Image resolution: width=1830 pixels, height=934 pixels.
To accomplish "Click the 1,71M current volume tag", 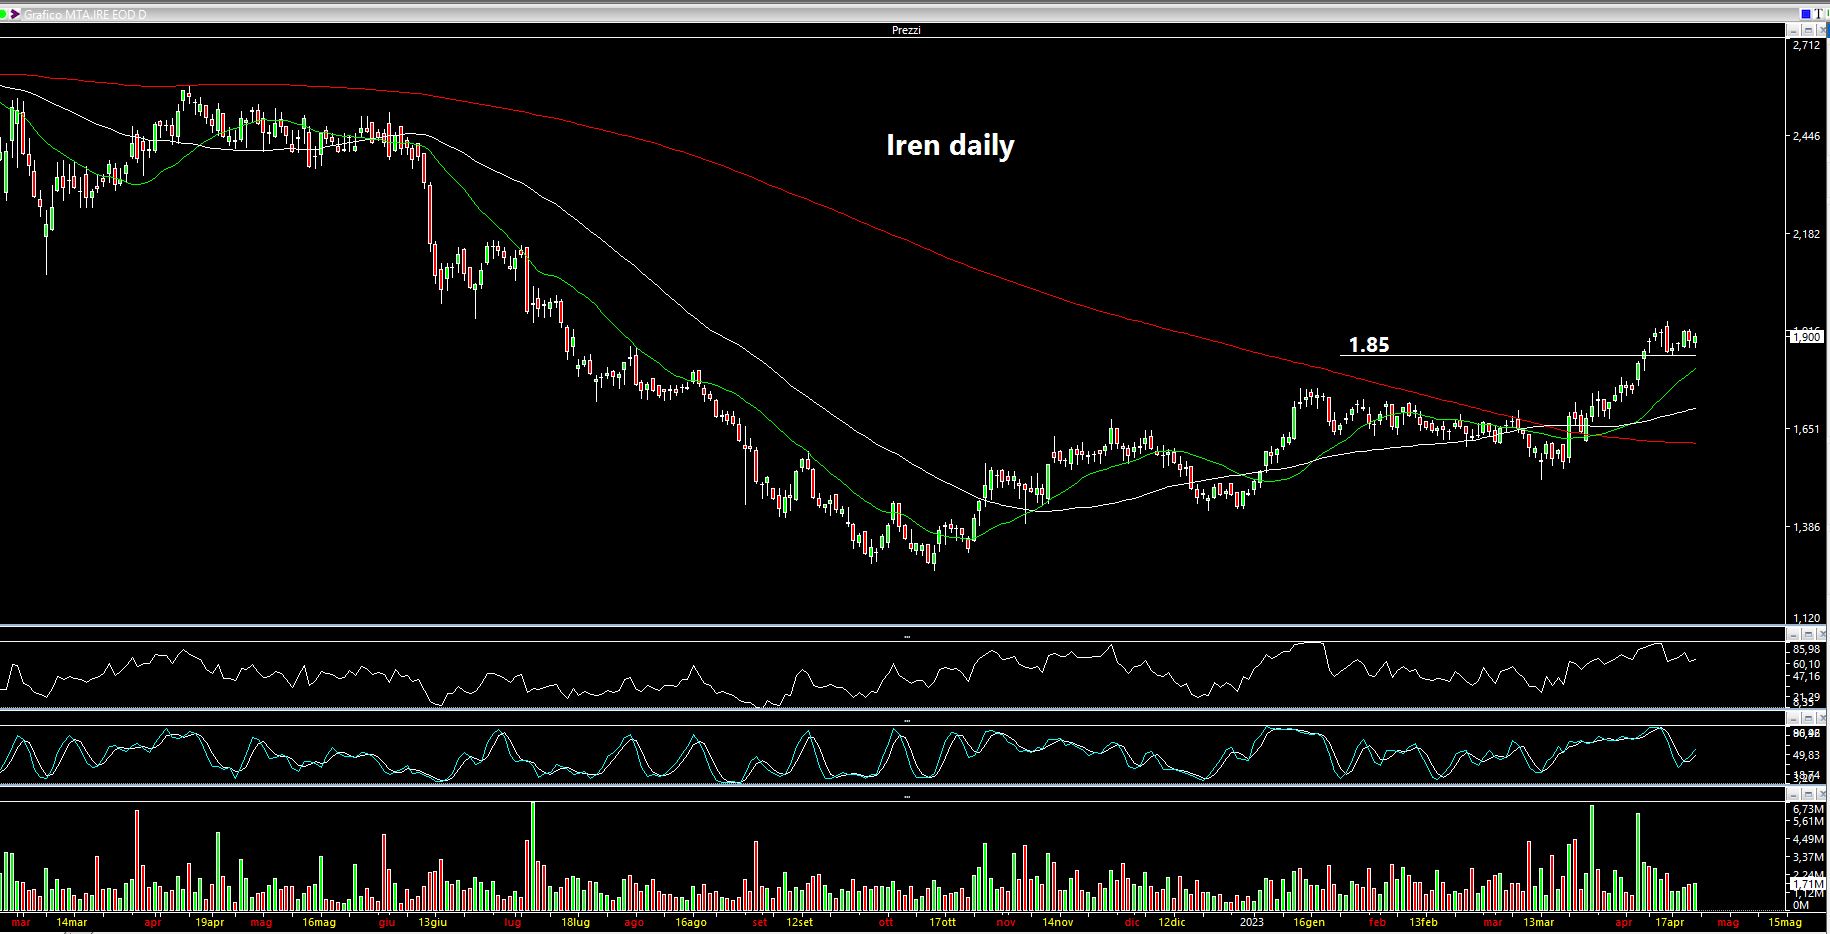I will 1807,885.
